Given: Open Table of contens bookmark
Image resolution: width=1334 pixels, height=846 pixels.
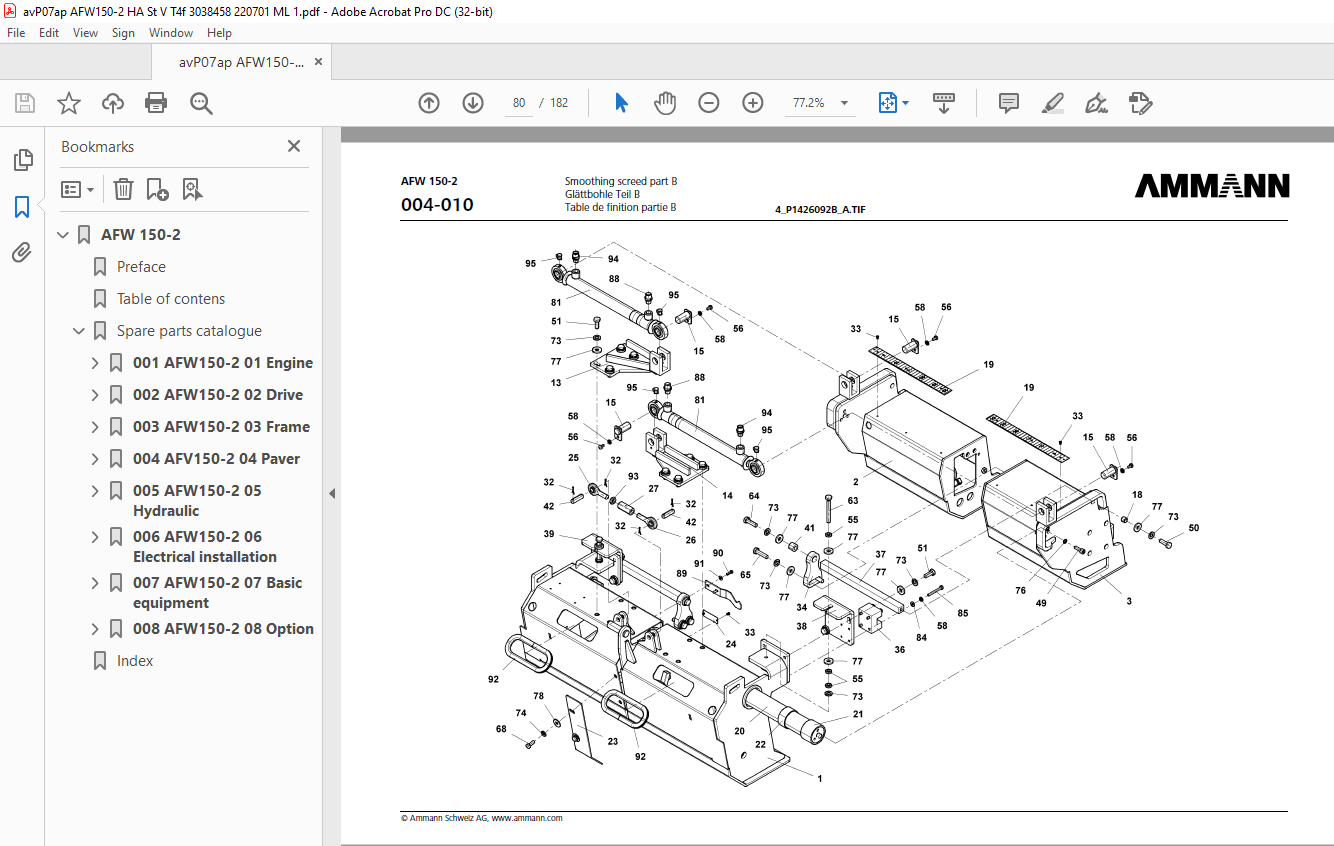Looking at the screenshot, I should (x=171, y=299).
